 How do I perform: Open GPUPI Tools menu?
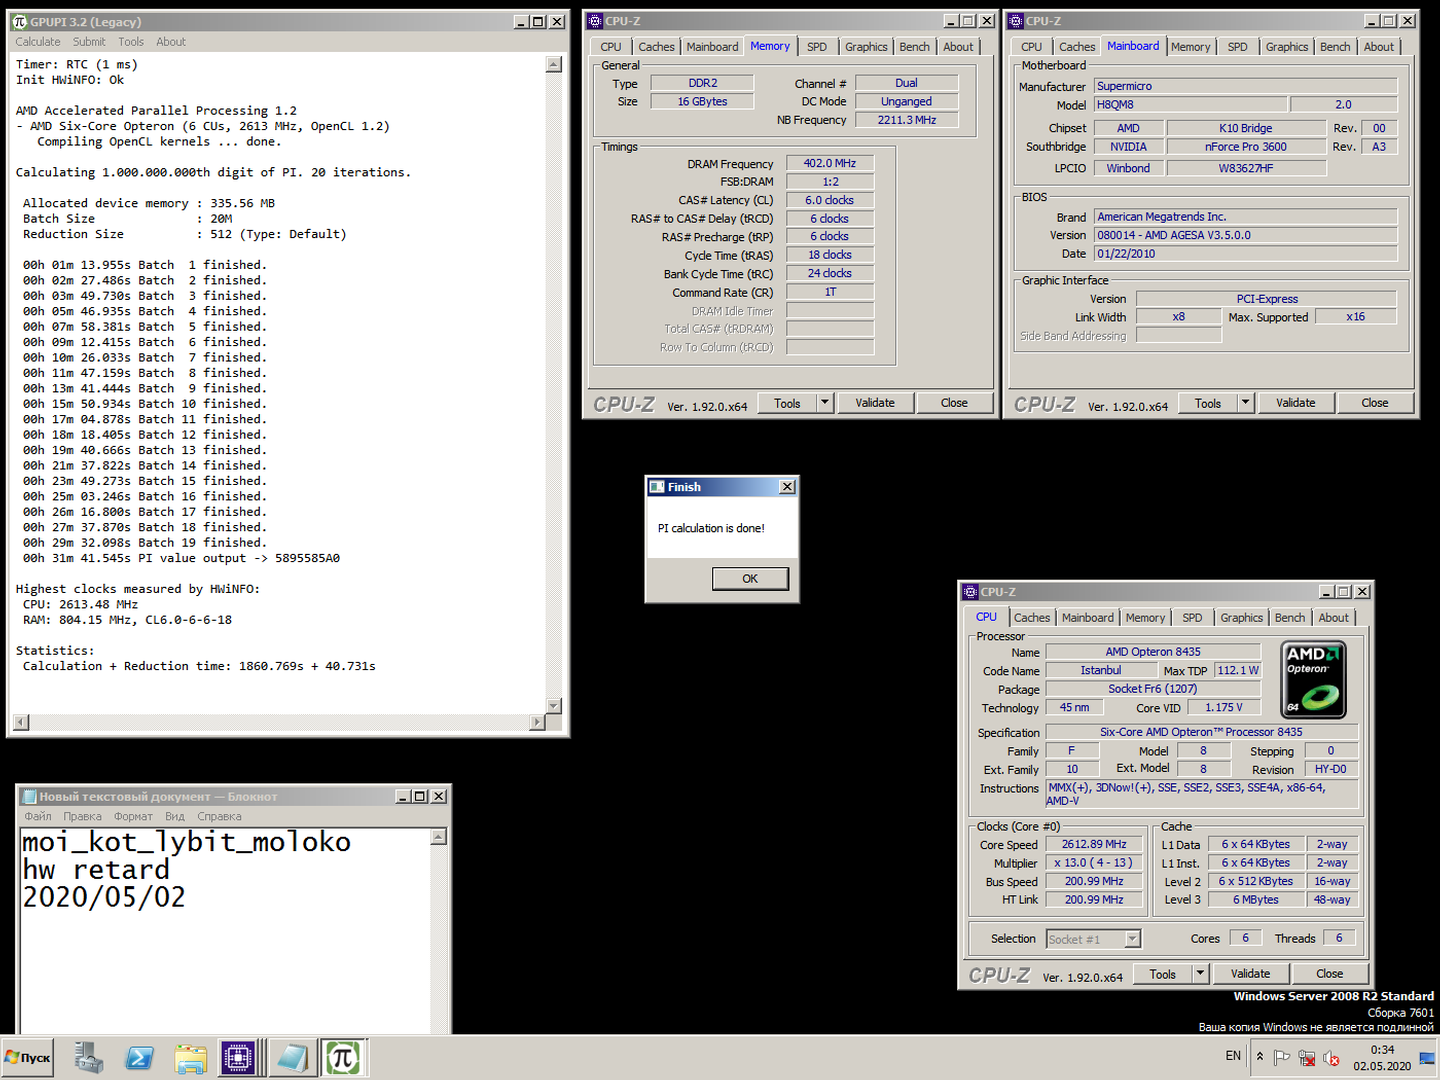(x=131, y=42)
